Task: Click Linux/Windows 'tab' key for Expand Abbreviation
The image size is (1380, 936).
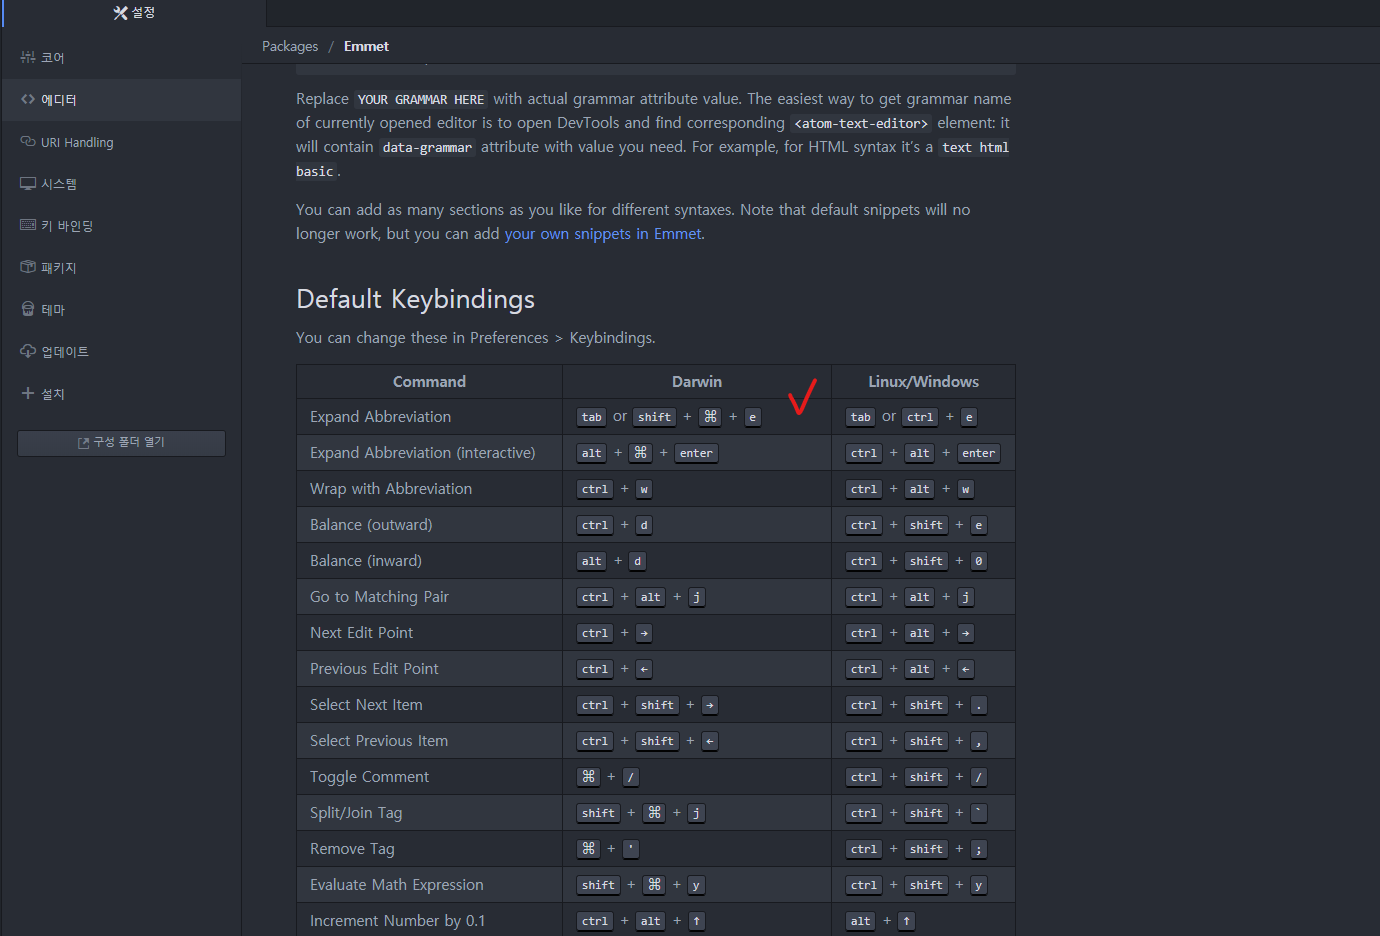Action: click(861, 417)
